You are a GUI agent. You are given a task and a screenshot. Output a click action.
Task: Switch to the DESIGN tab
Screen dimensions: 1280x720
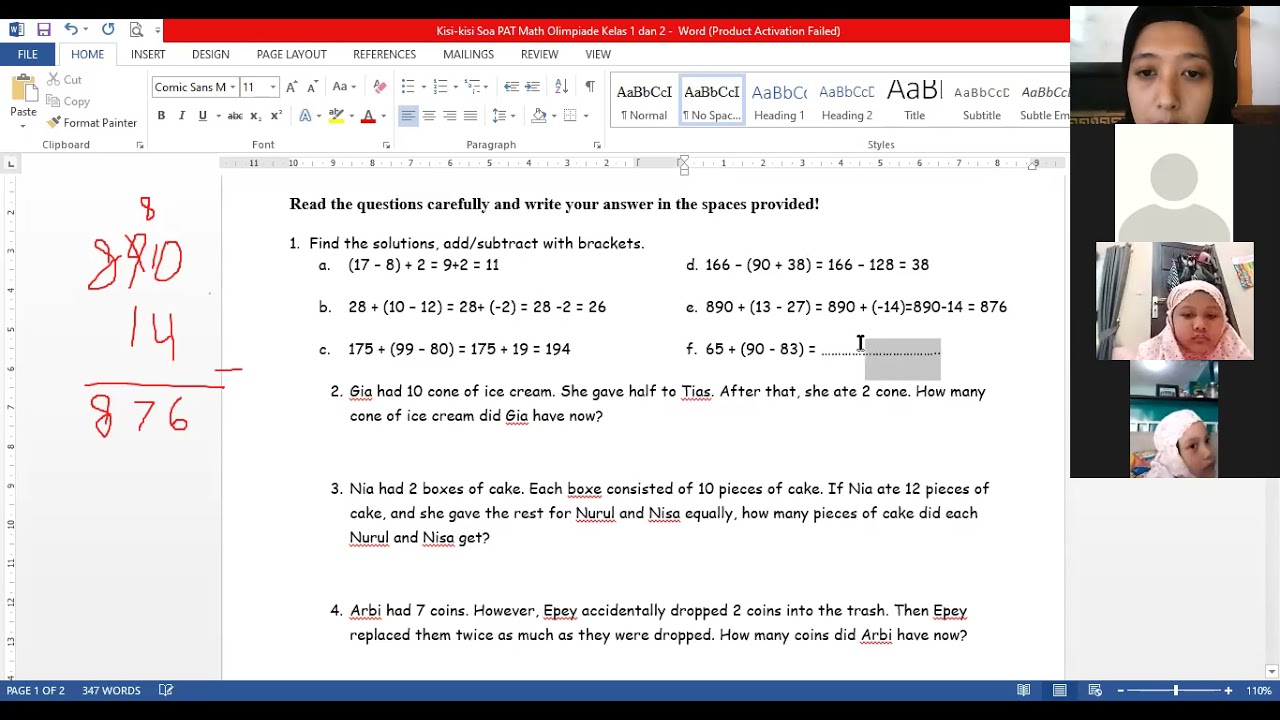[210, 54]
